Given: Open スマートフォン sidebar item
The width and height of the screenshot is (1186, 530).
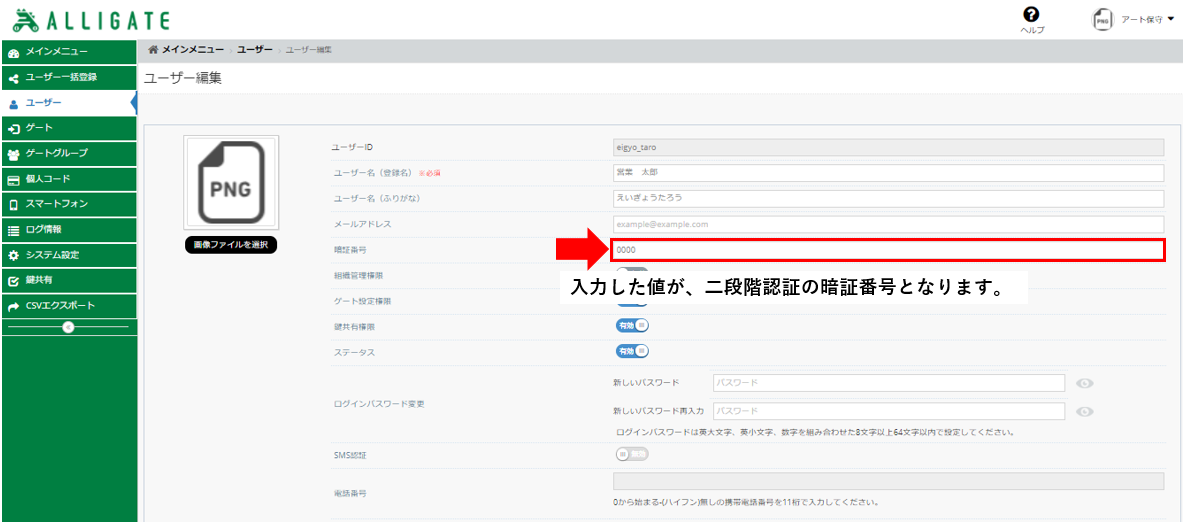Looking at the screenshot, I should pos(69,204).
